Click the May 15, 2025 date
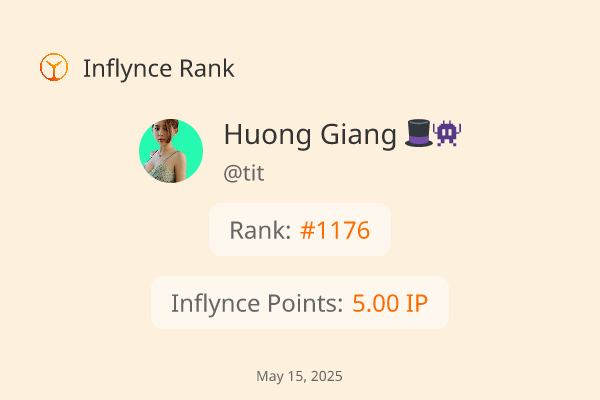 (299, 376)
